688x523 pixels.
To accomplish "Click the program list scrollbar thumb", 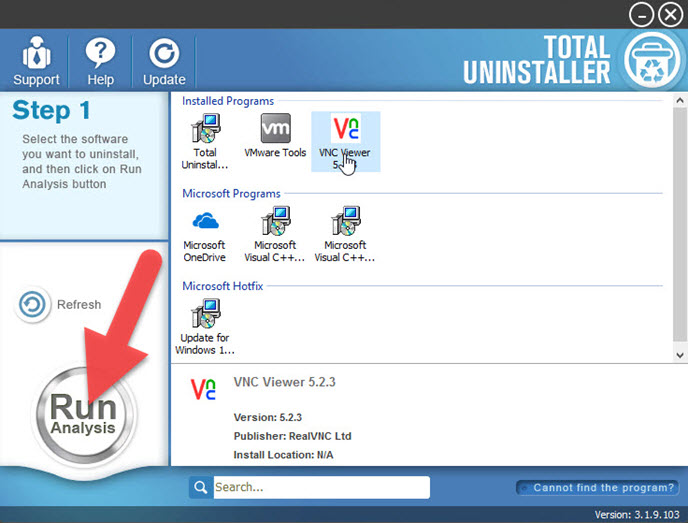I will pos(680,223).
